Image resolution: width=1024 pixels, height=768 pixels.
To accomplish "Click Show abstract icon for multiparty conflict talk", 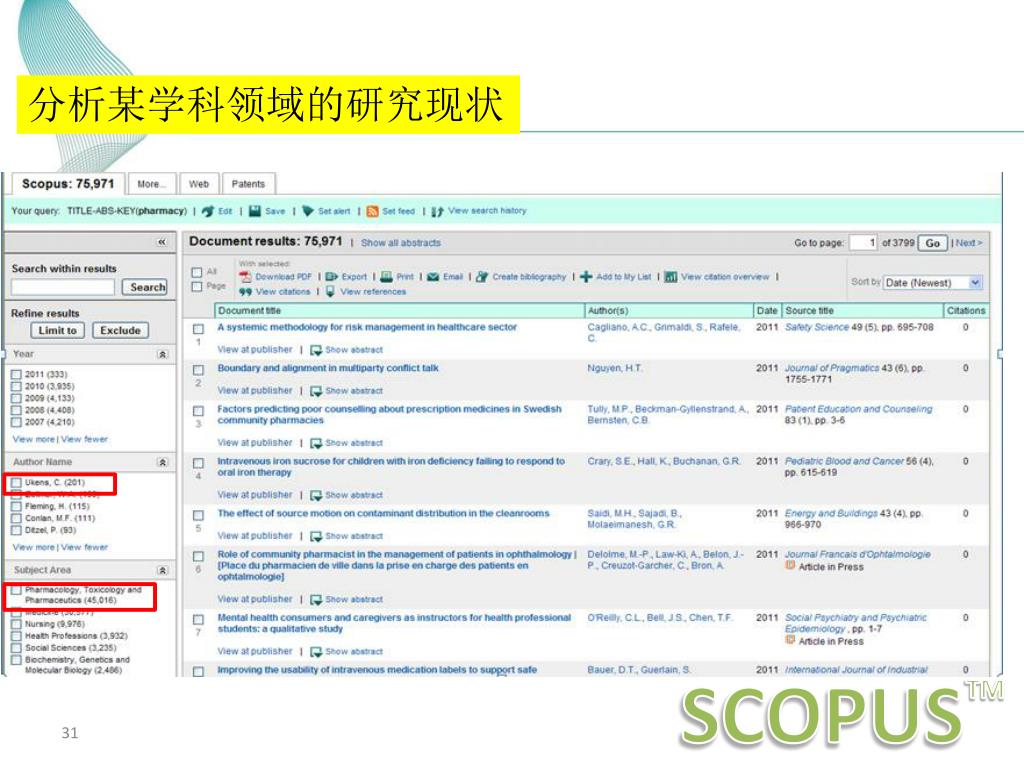I will point(316,391).
